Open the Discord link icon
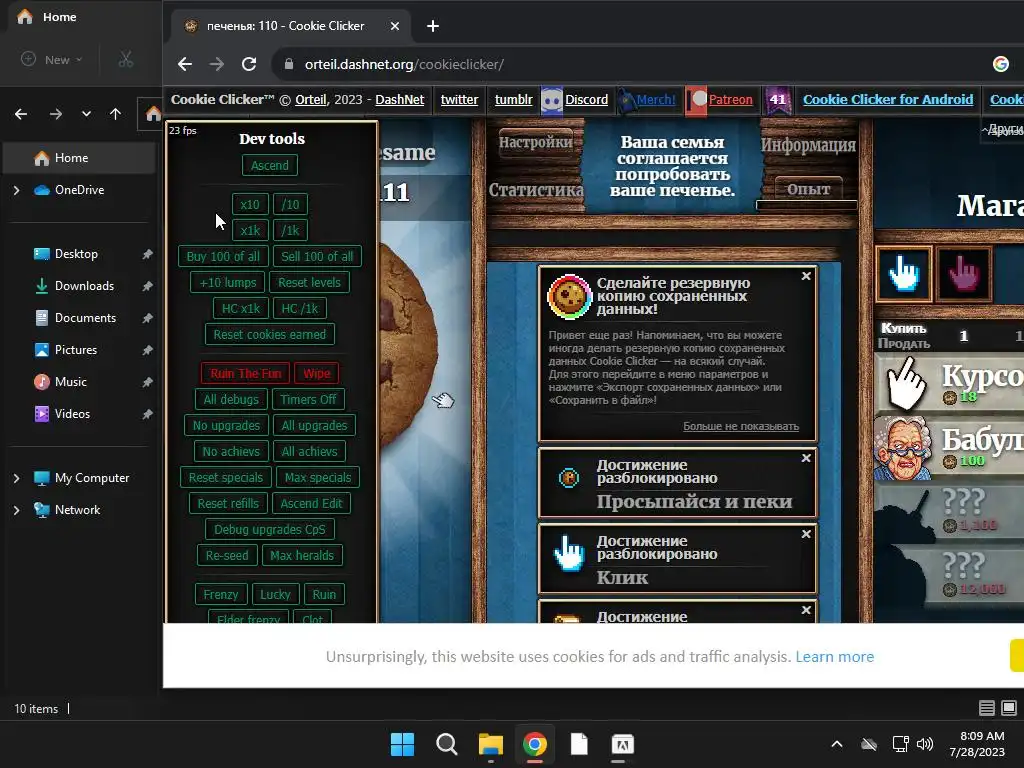This screenshot has height=768, width=1024. pyautogui.click(x=552, y=101)
